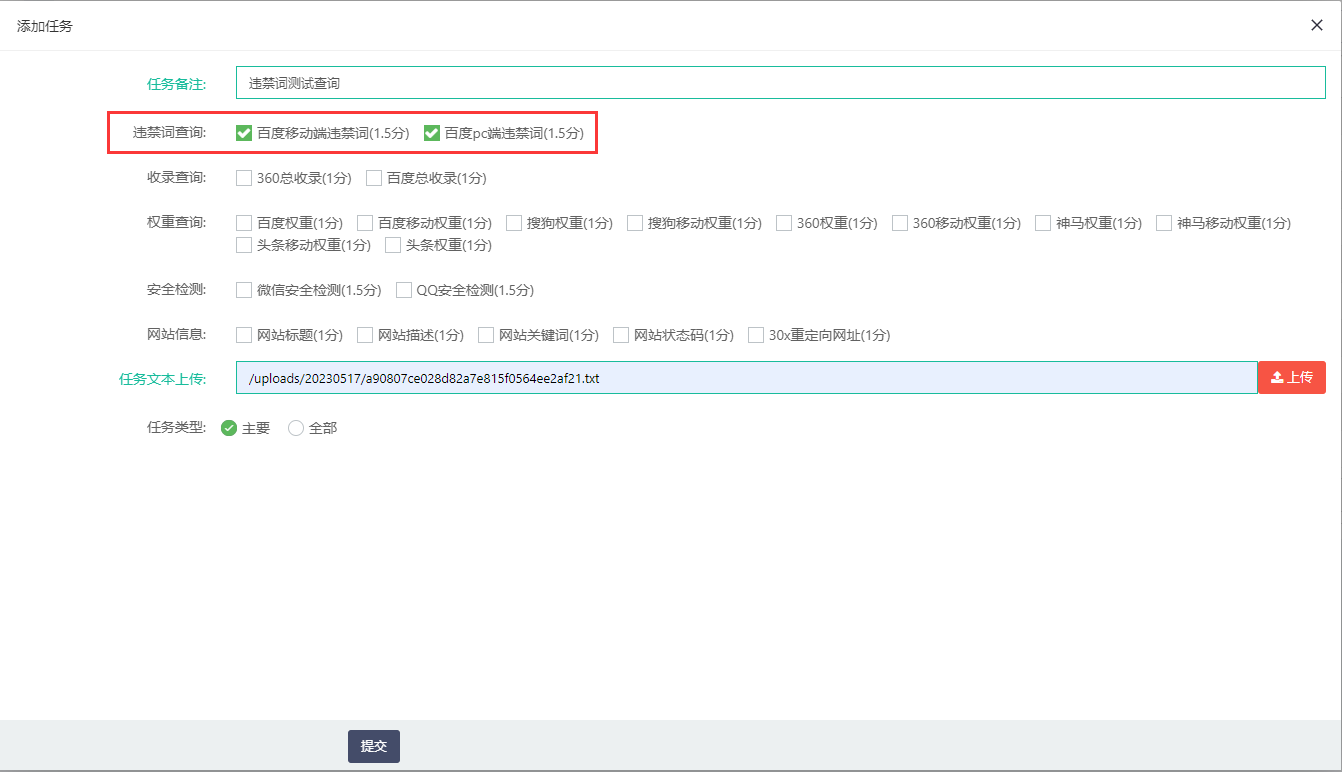Select 360移动权重 checkbox
The height and width of the screenshot is (772, 1342).
pyautogui.click(x=900, y=223)
